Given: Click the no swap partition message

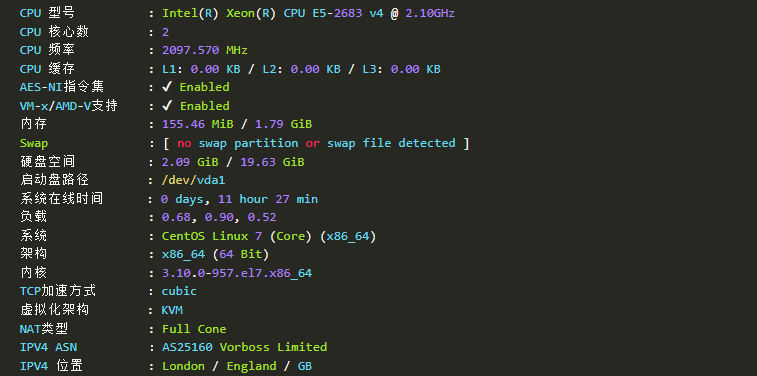Looking at the screenshot, I should click(316, 143).
